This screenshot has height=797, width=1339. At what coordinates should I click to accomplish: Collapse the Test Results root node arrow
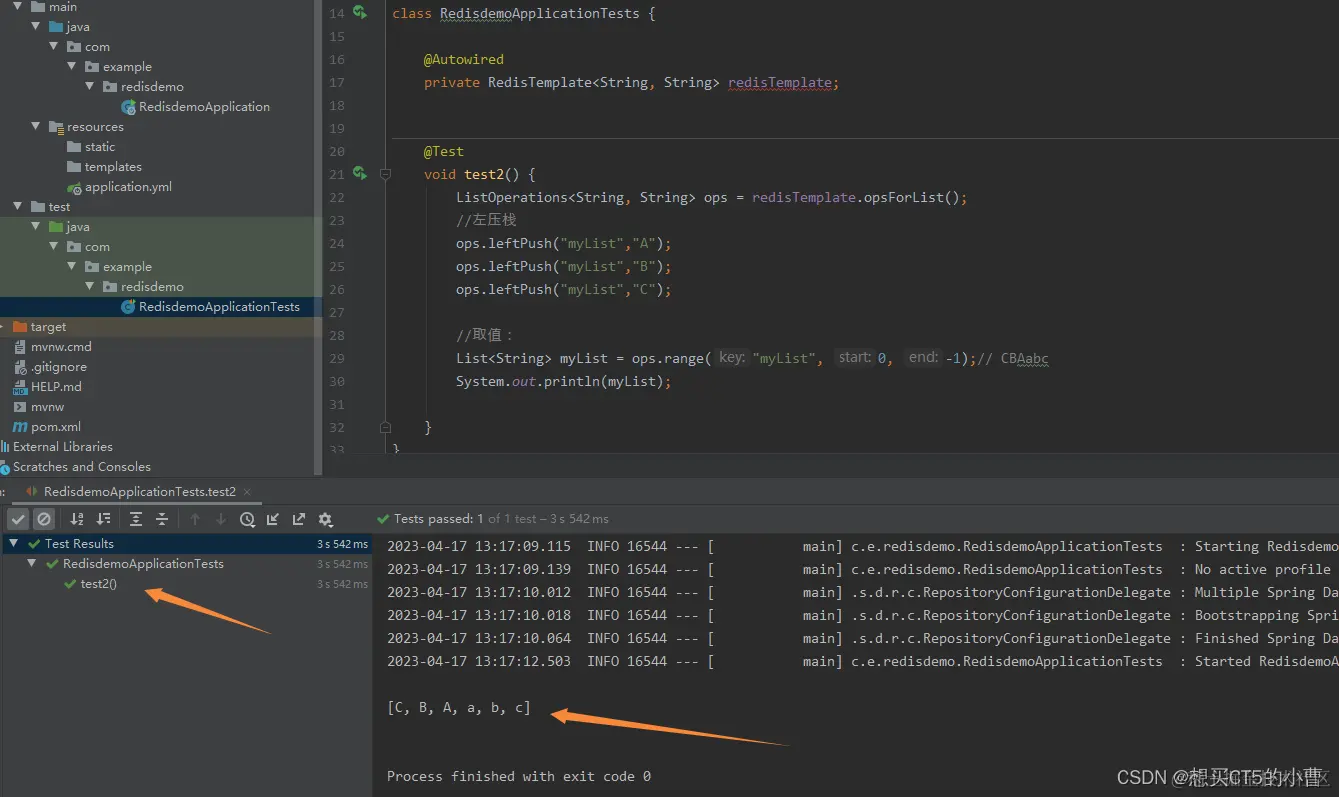pyautogui.click(x=16, y=544)
